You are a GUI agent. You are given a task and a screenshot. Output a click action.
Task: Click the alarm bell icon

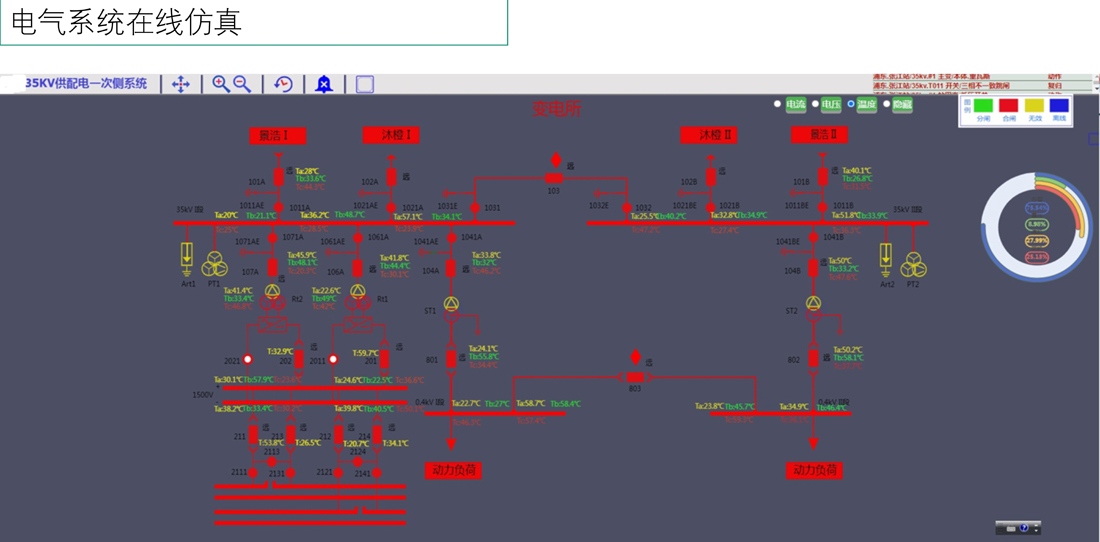click(x=323, y=84)
